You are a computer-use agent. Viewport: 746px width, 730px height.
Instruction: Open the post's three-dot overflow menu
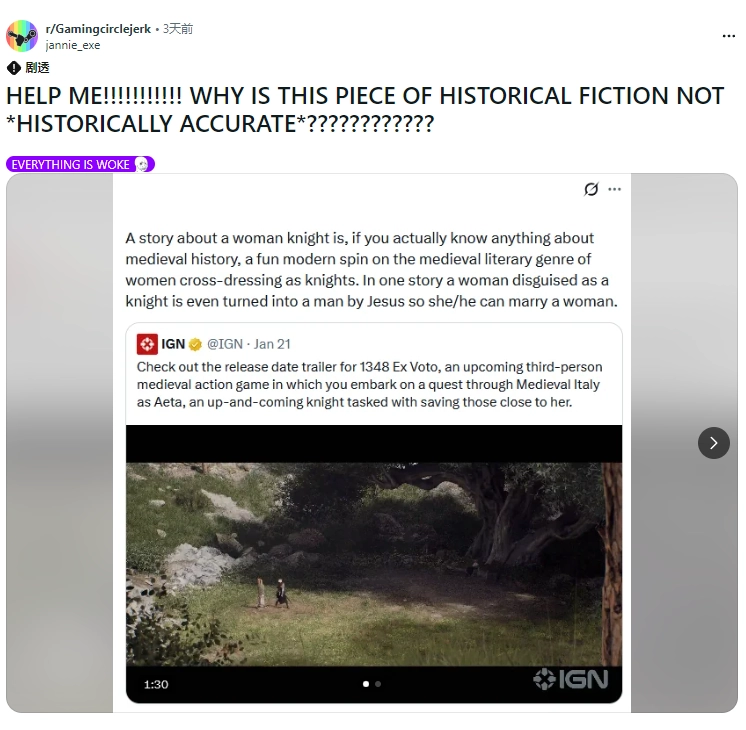coord(728,36)
